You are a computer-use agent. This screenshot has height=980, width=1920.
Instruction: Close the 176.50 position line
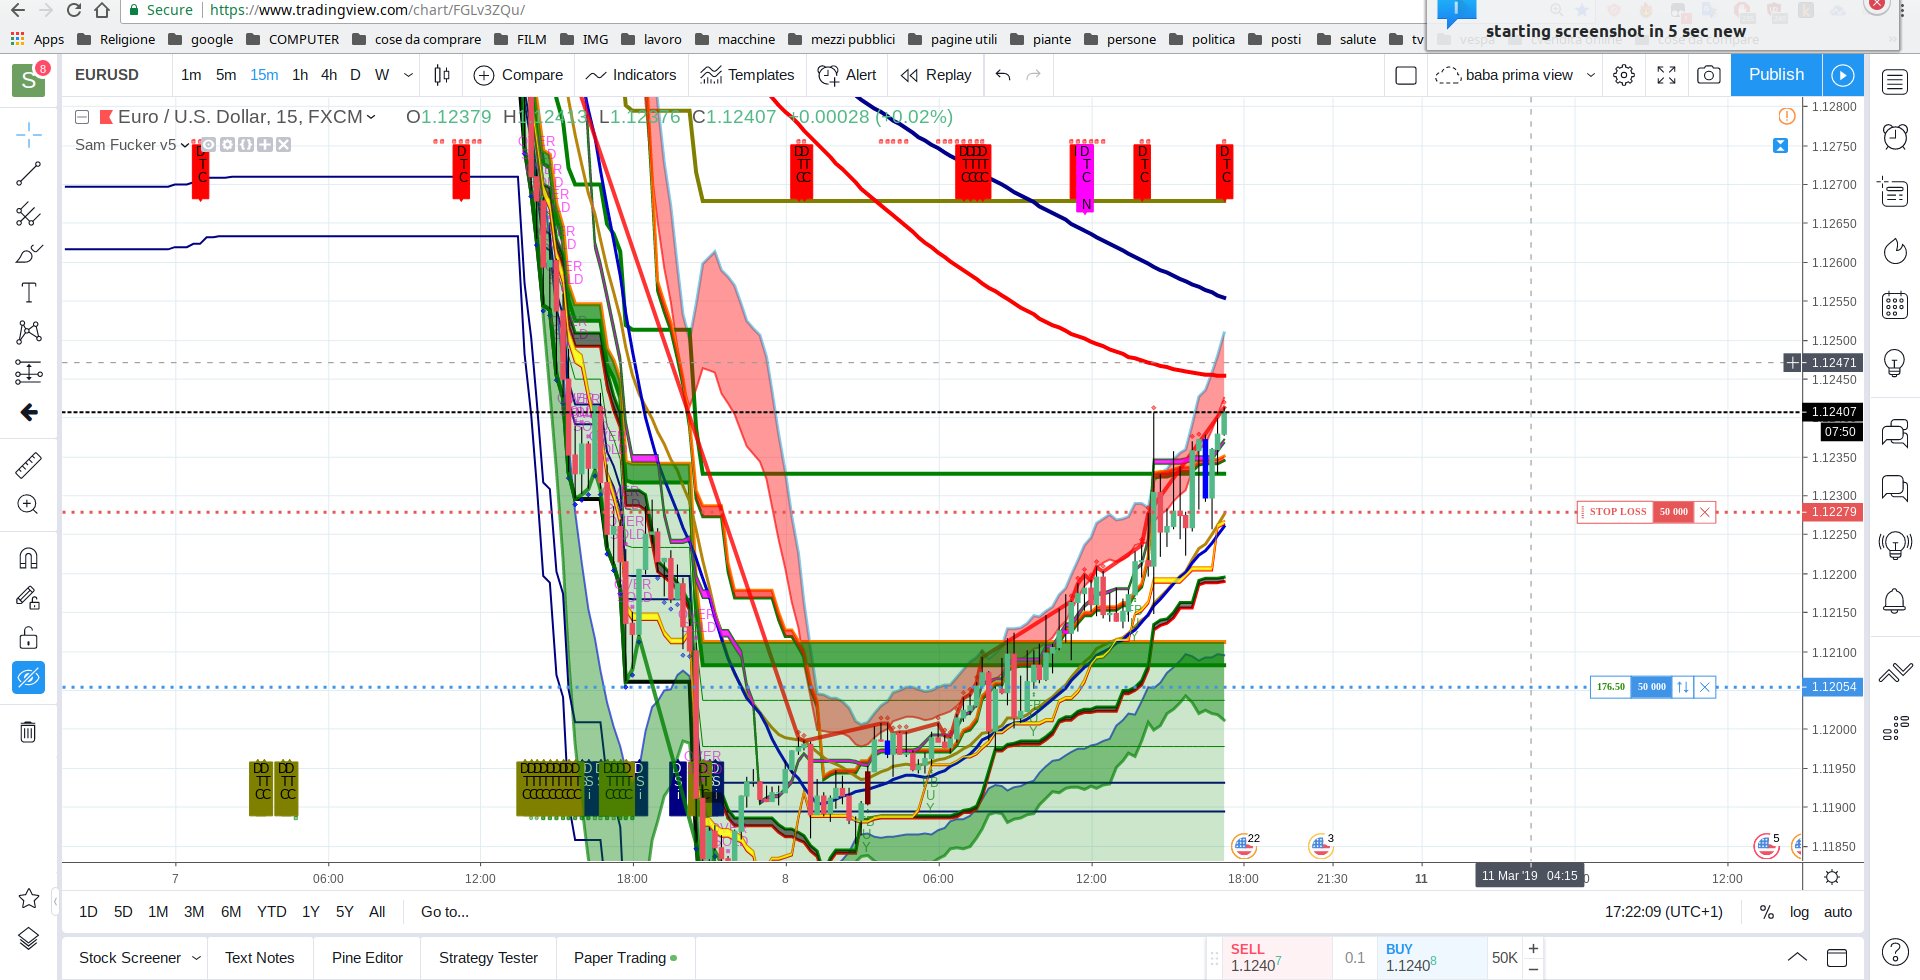click(1705, 687)
